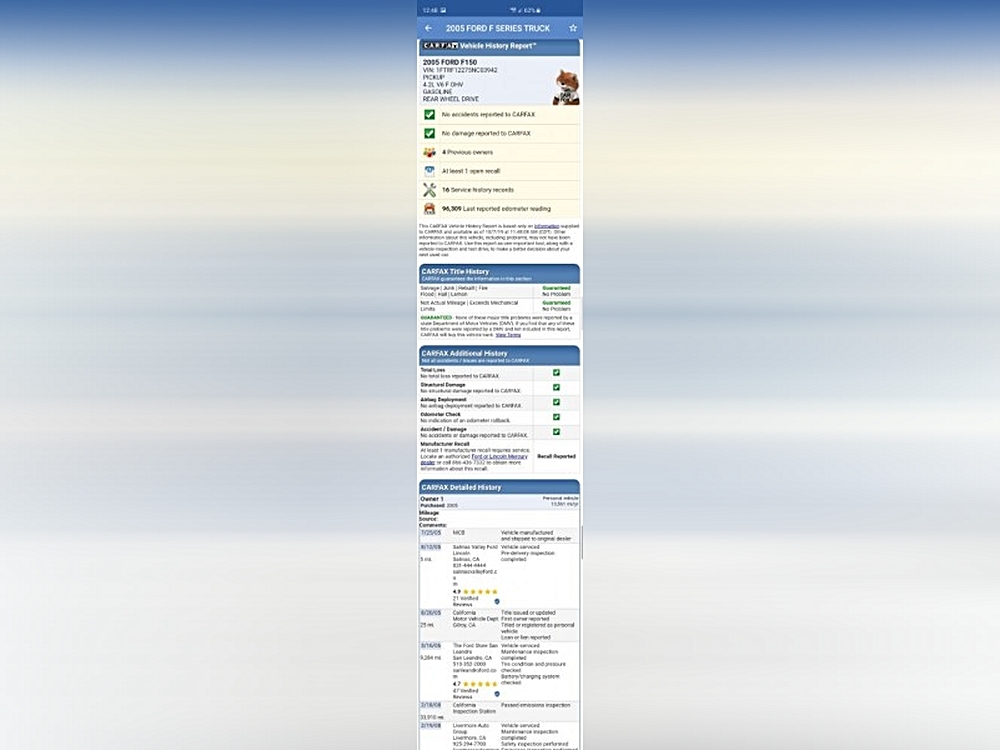Tap the green check beside No damage reported
This screenshot has width=1000, height=750.
coord(429,133)
